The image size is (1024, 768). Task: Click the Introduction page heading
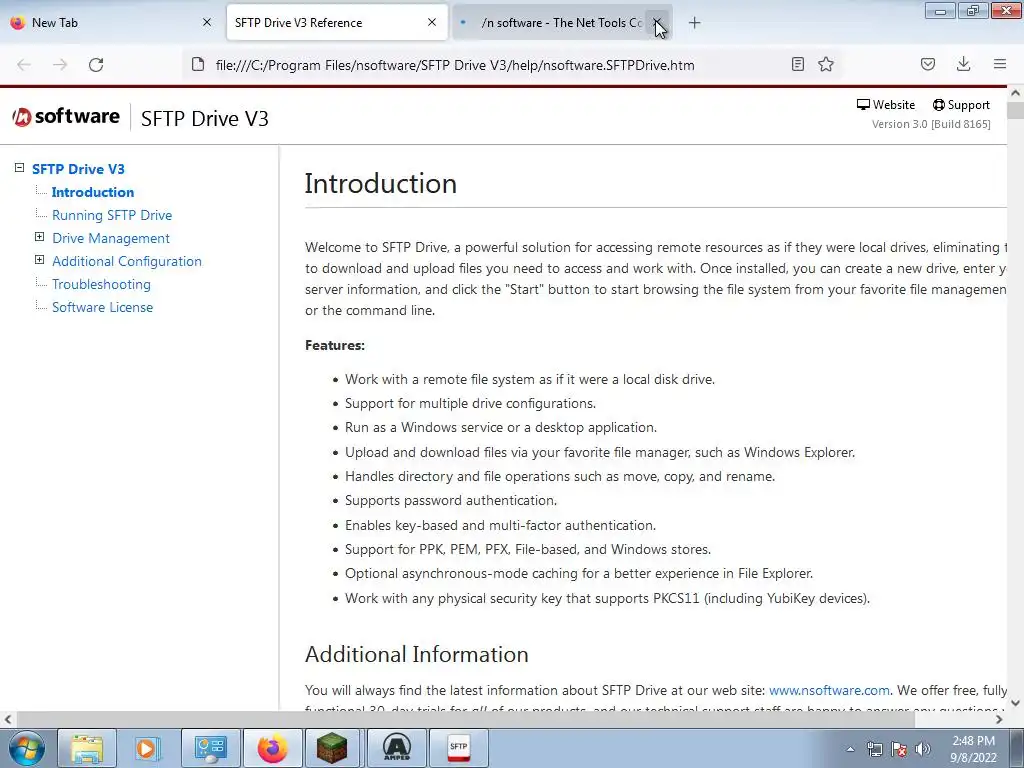[381, 184]
